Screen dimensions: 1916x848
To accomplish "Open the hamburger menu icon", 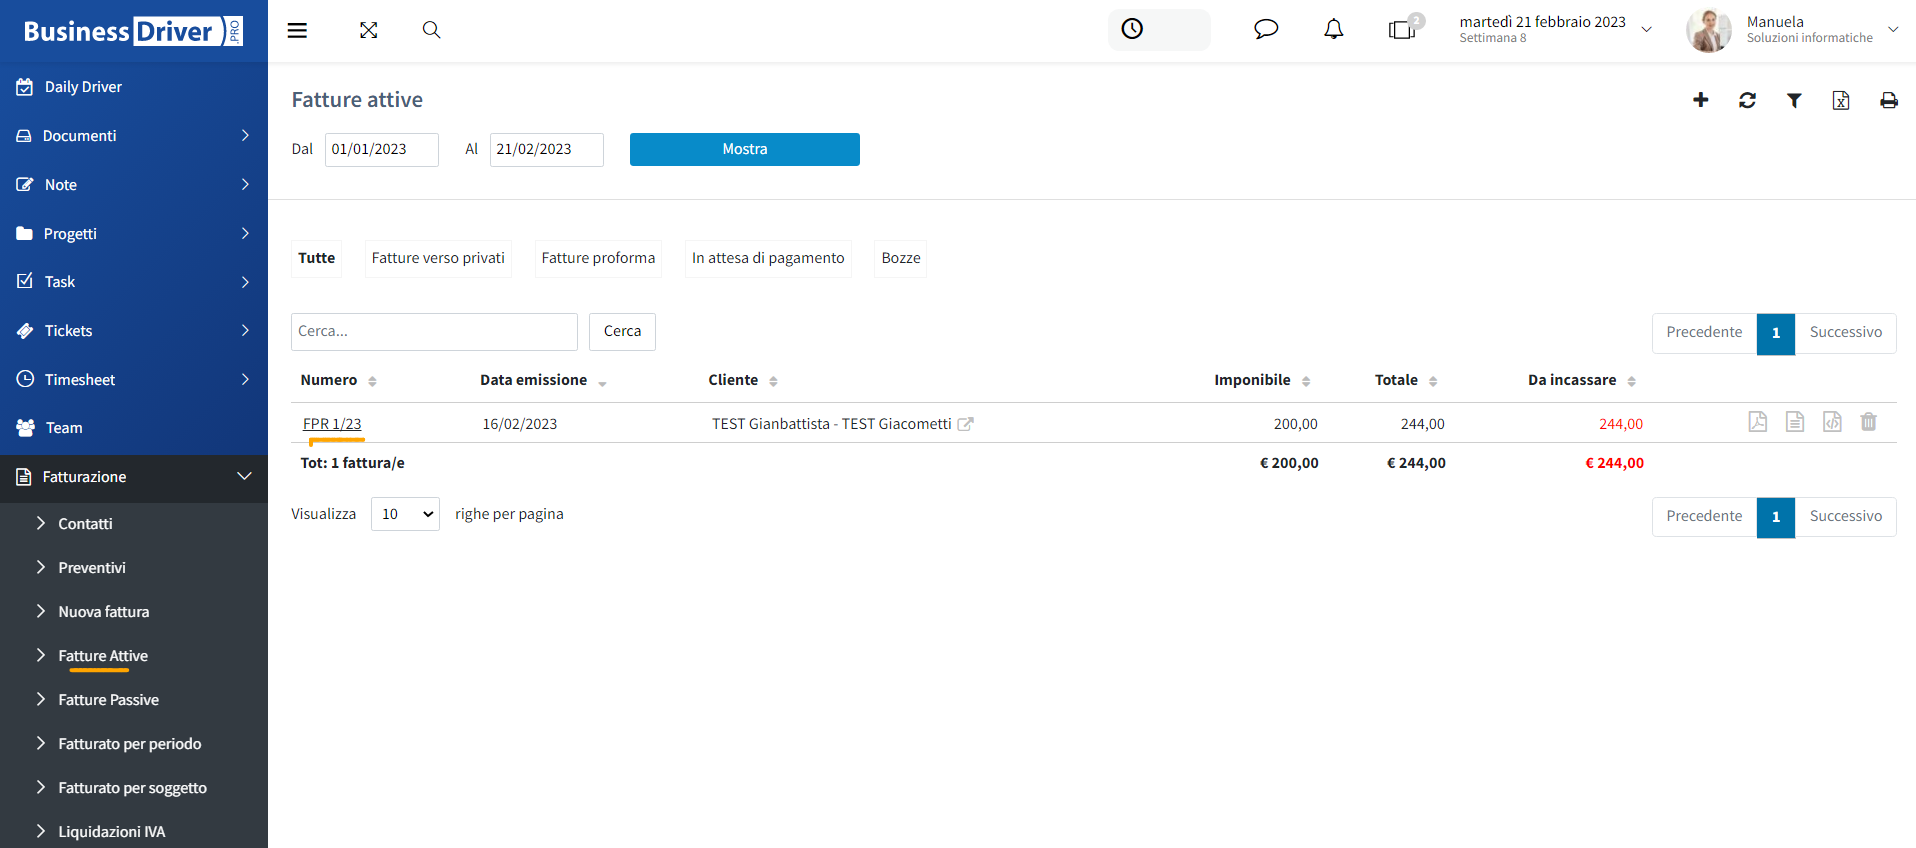I will click(x=297, y=30).
